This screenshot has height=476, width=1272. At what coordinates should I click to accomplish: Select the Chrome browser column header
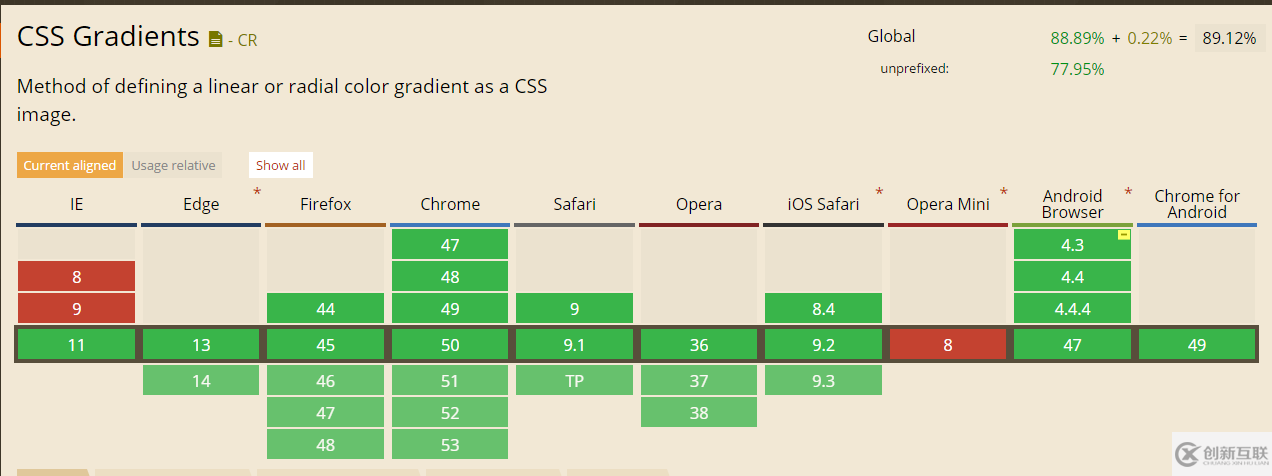click(450, 204)
